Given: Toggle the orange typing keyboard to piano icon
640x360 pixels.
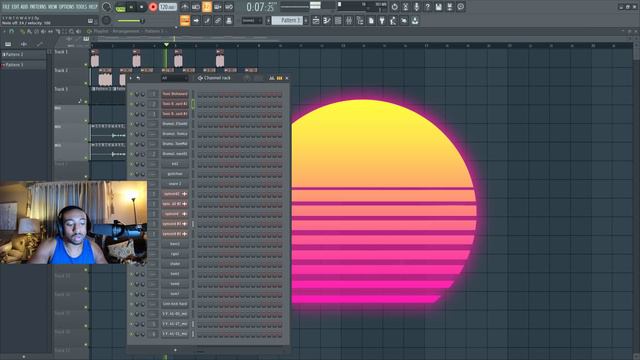Looking at the screenshot, I should (x=185, y=20).
